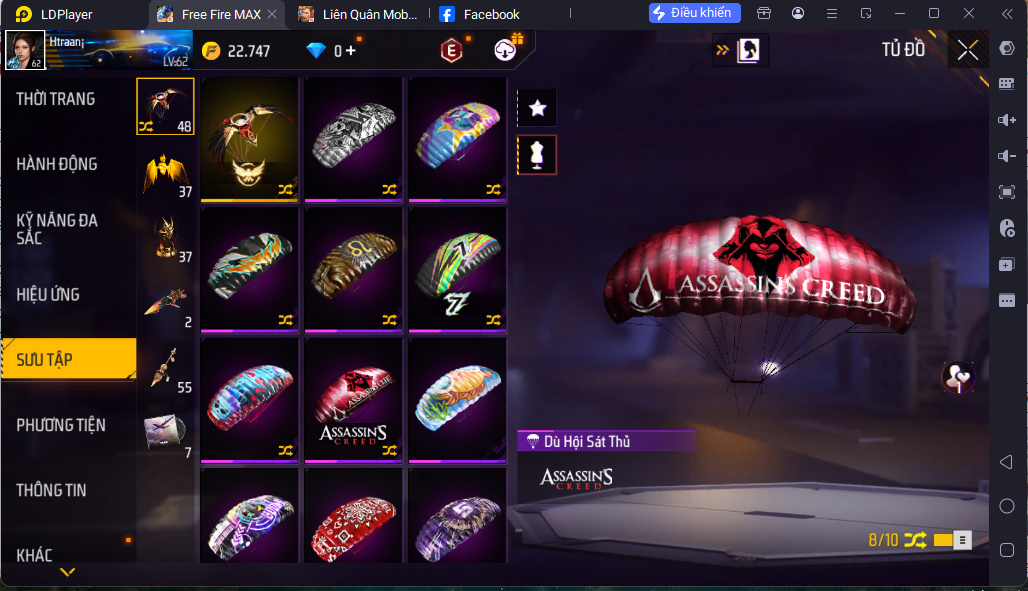Open LDPlayer volume up icon in sidebar
This screenshot has height=591, width=1028.
click(x=1006, y=119)
